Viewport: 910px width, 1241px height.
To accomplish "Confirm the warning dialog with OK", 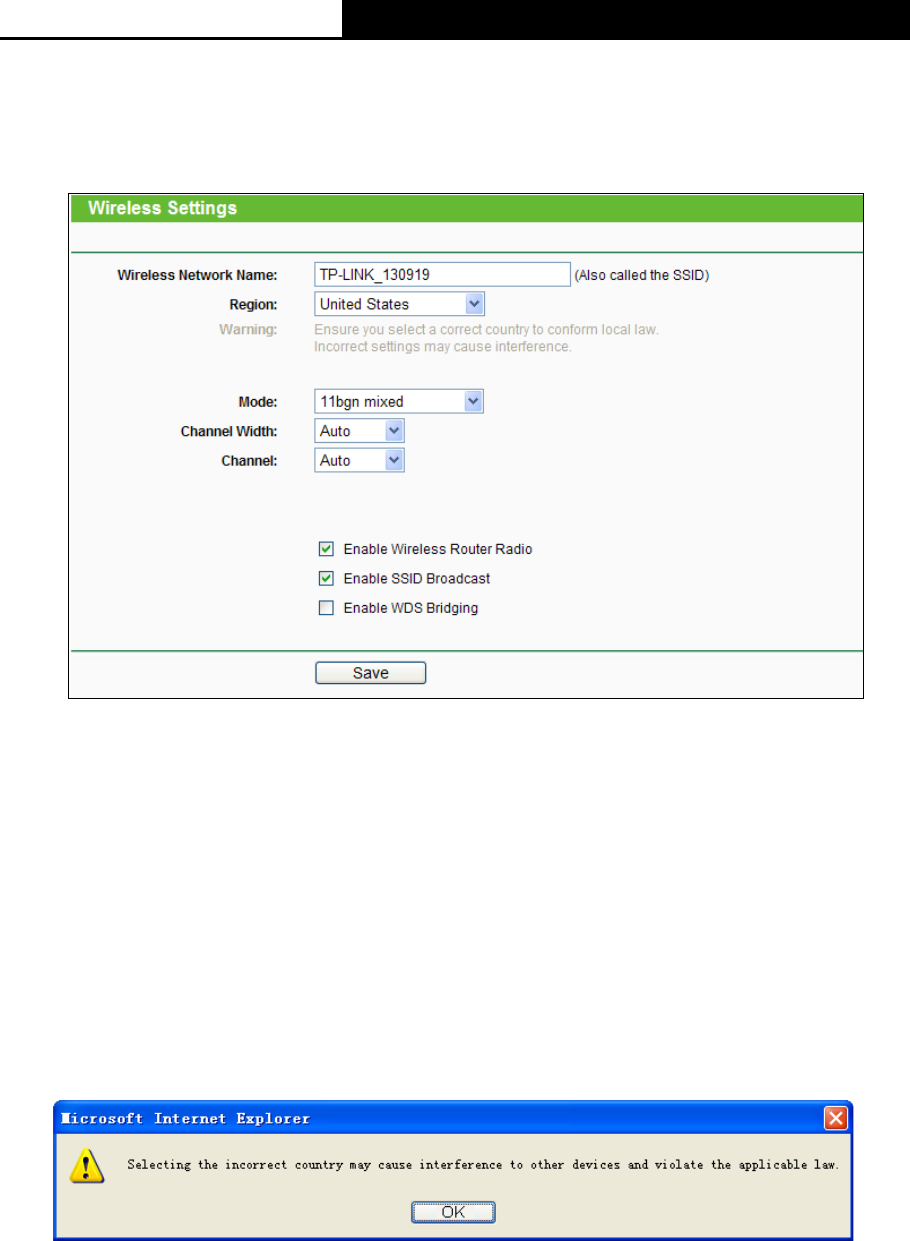I will click(453, 1212).
